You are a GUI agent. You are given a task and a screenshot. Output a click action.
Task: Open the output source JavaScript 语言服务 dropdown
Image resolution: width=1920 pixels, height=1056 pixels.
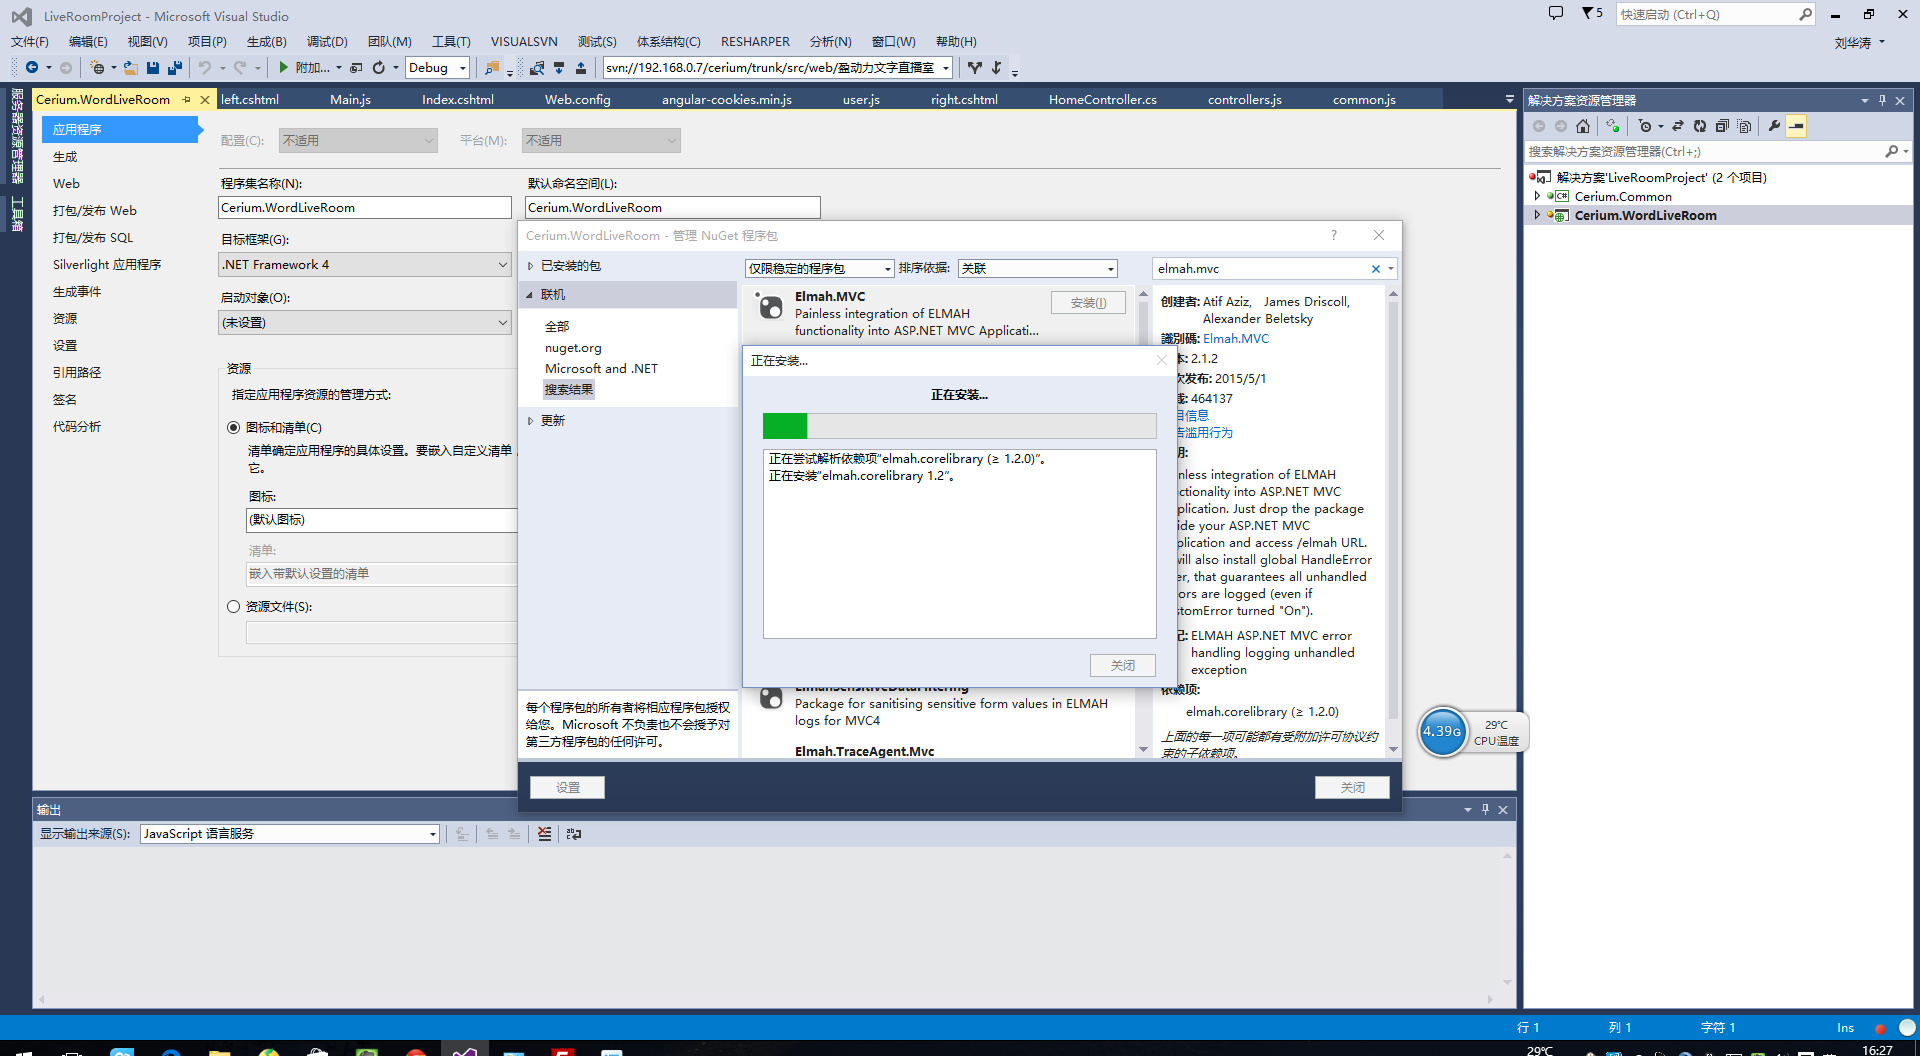290,833
